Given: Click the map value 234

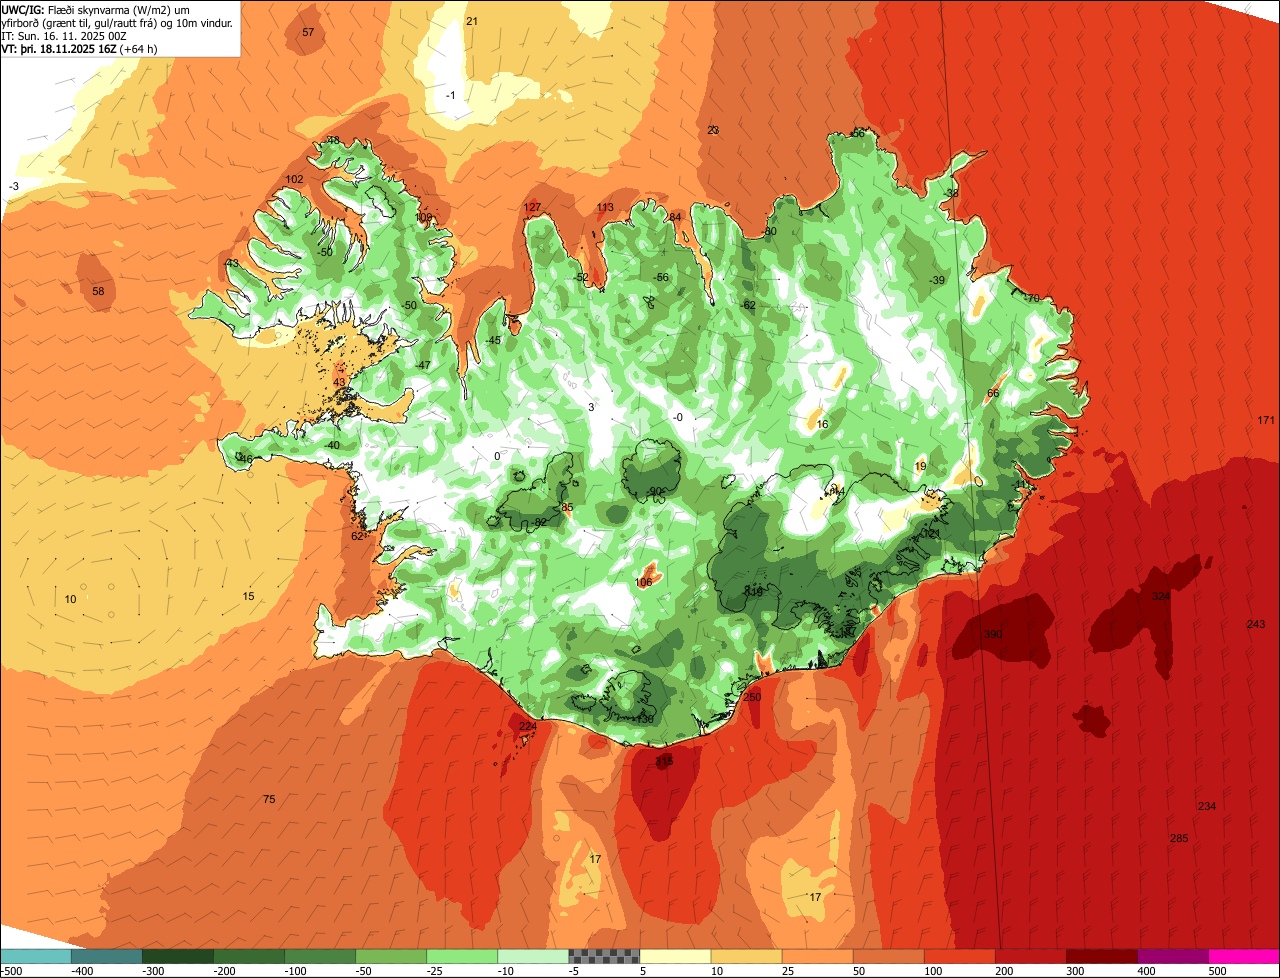Looking at the screenshot, I should [x=1207, y=806].
